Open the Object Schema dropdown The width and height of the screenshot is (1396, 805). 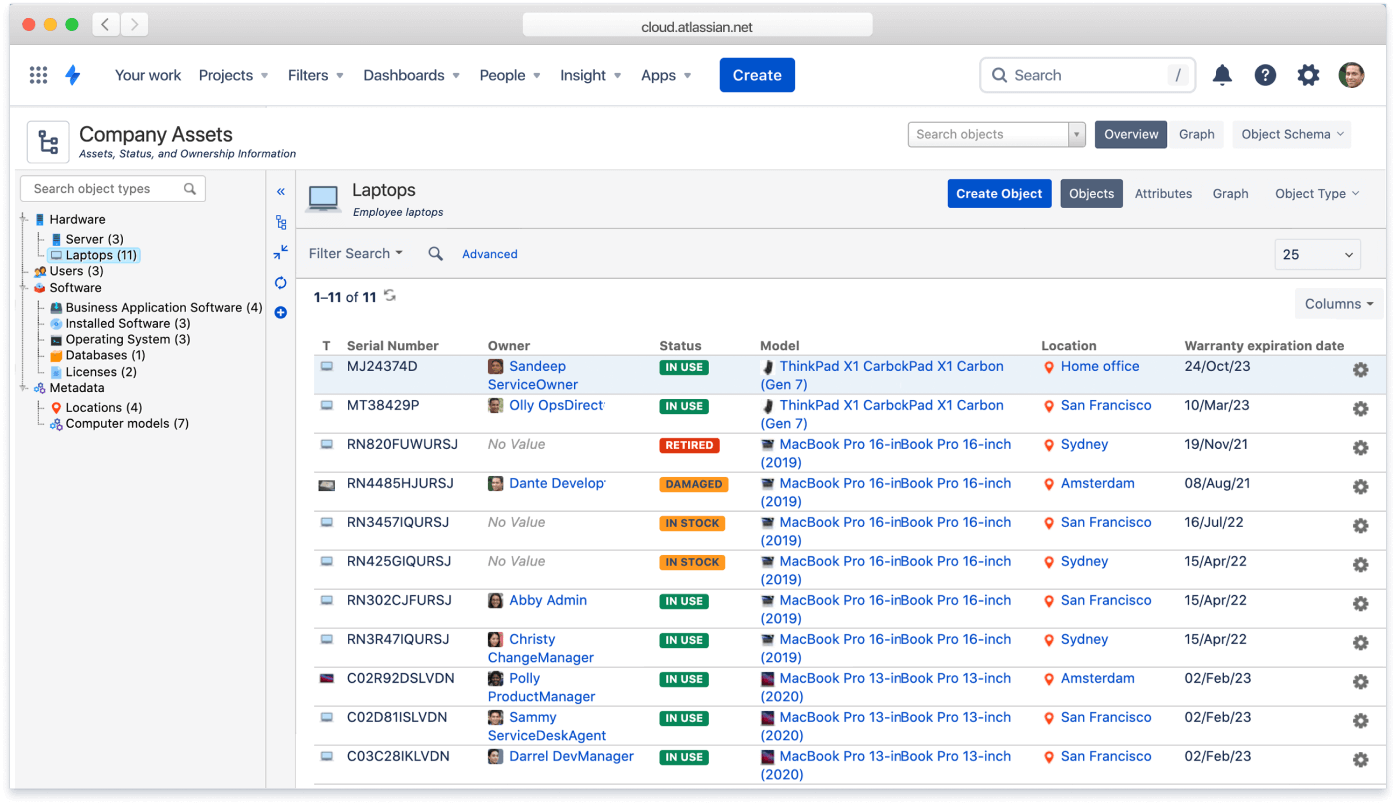[x=1291, y=134]
